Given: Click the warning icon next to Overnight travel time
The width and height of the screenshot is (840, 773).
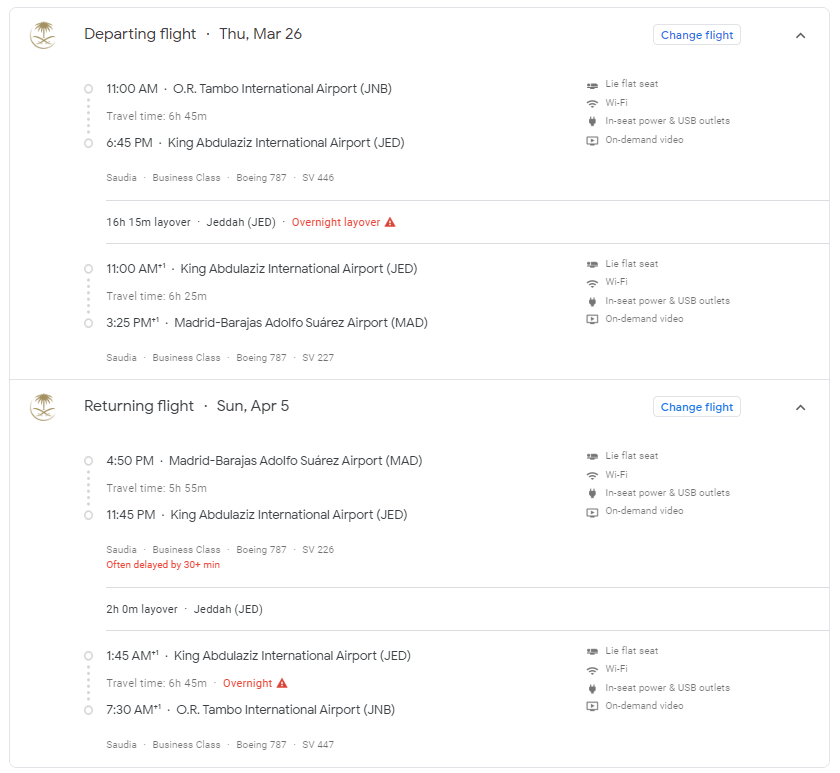Looking at the screenshot, I should pyautogui.click(x=282, y=683).
